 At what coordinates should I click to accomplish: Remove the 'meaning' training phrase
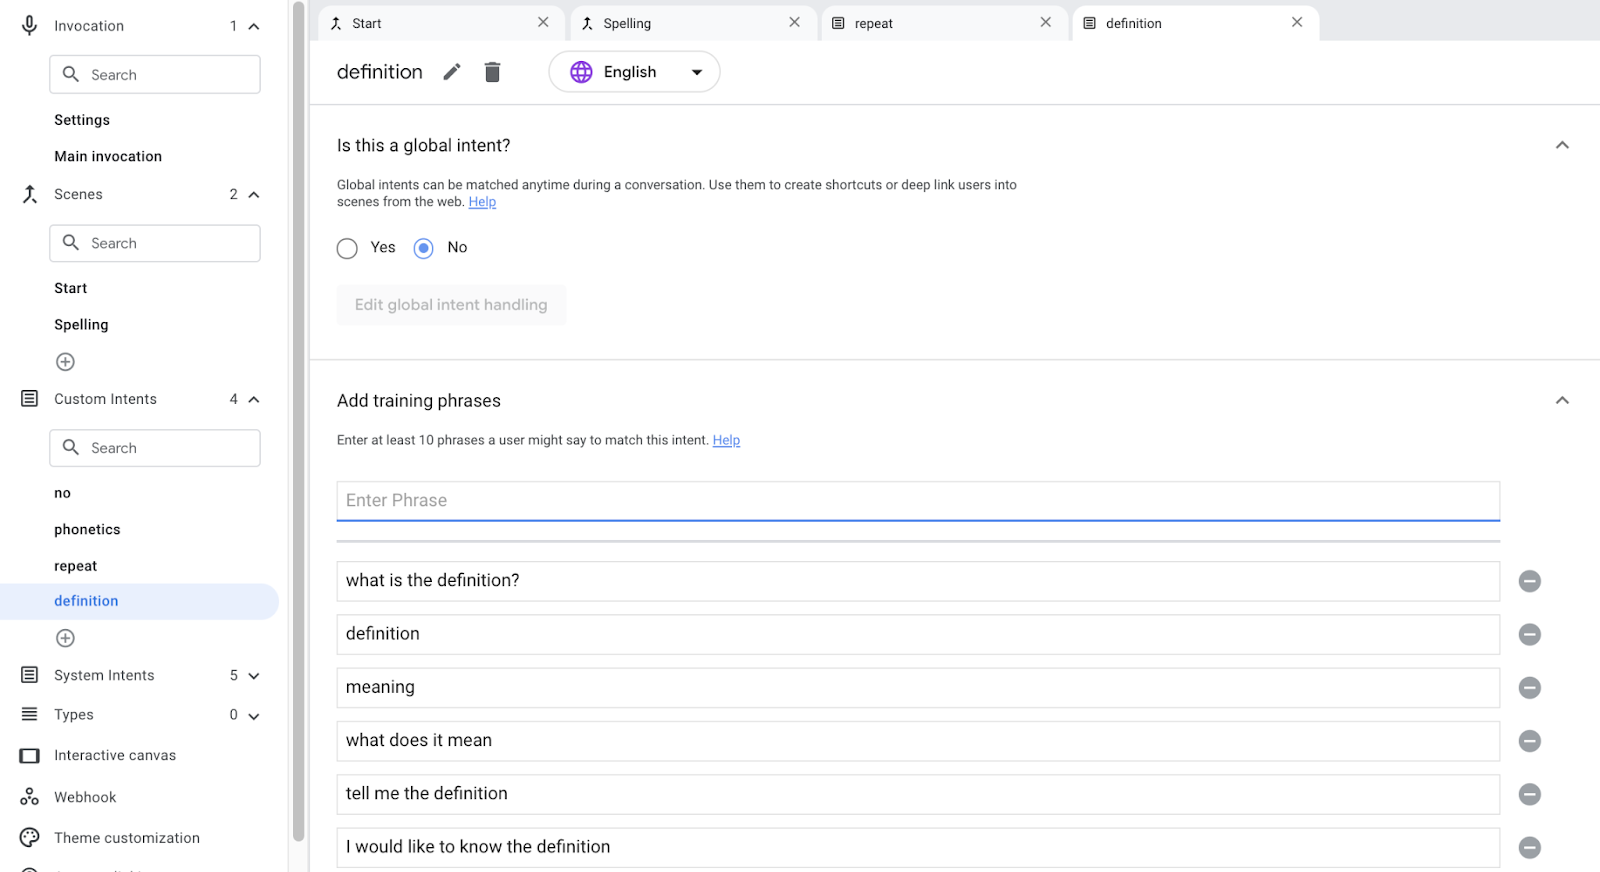point(1529,688)
